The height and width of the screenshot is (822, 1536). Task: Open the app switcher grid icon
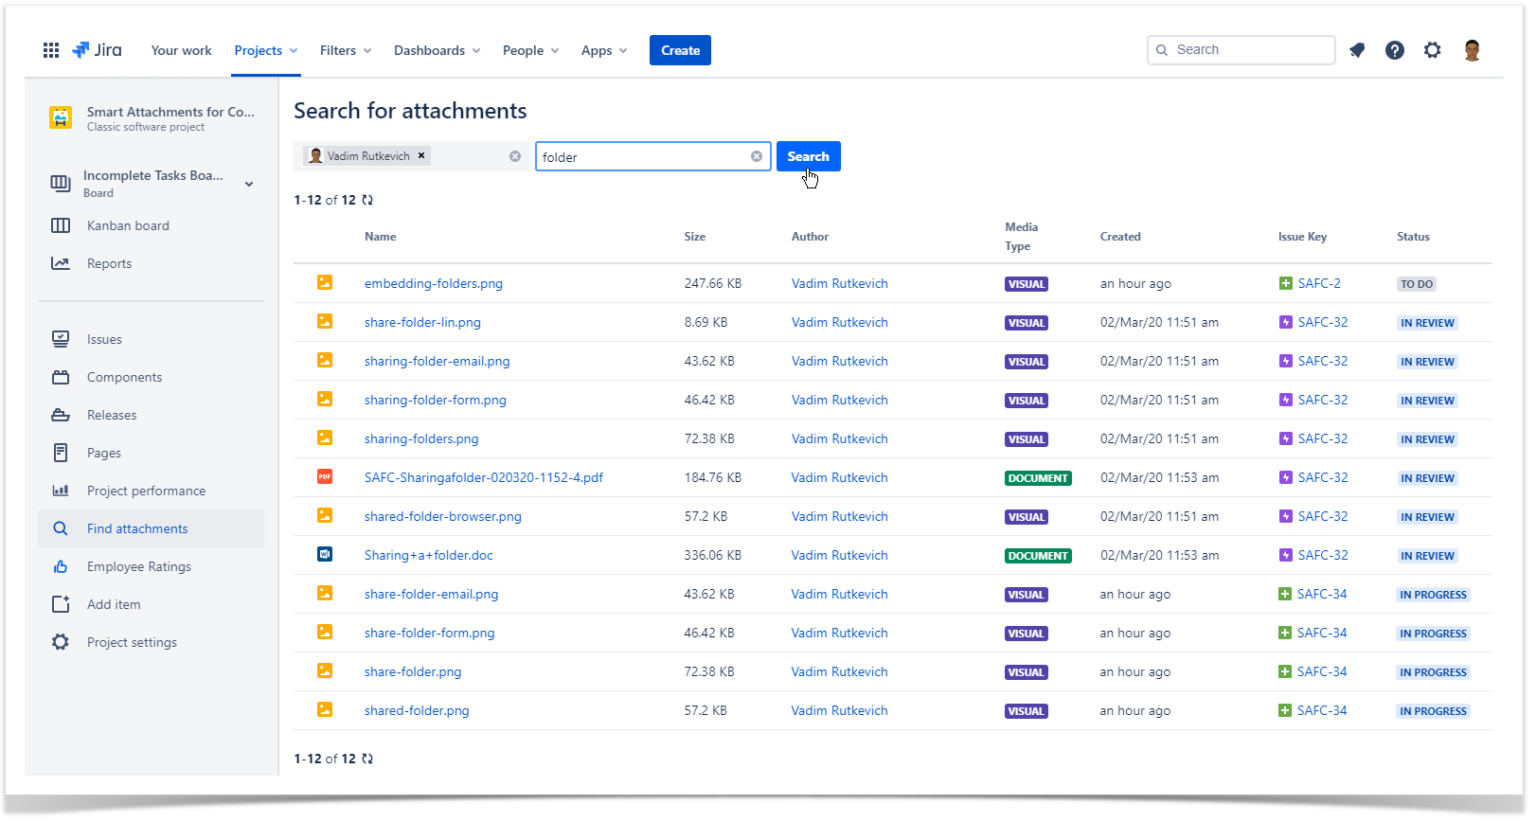[x=51, y=50]
